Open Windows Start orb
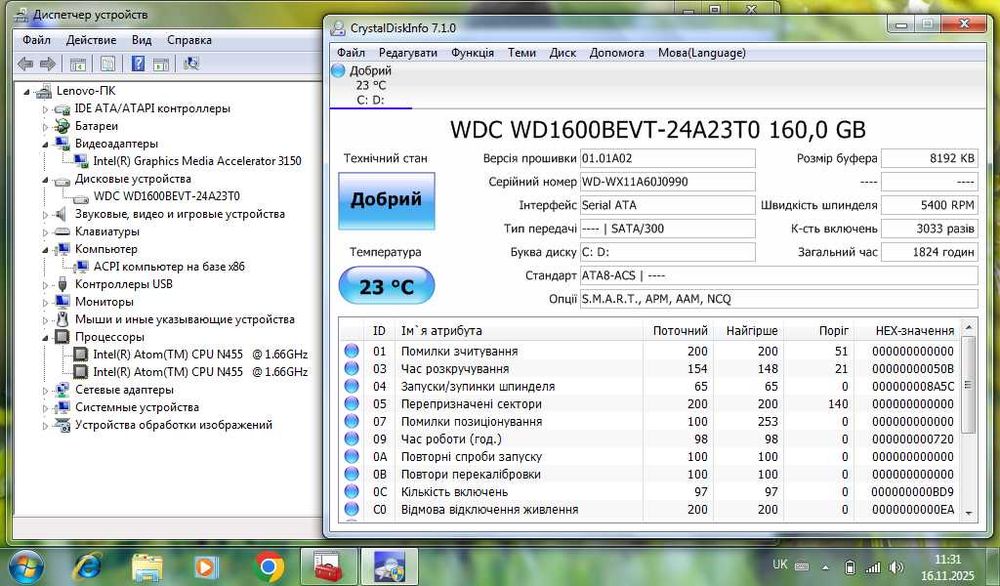 (x=26, y=567)
